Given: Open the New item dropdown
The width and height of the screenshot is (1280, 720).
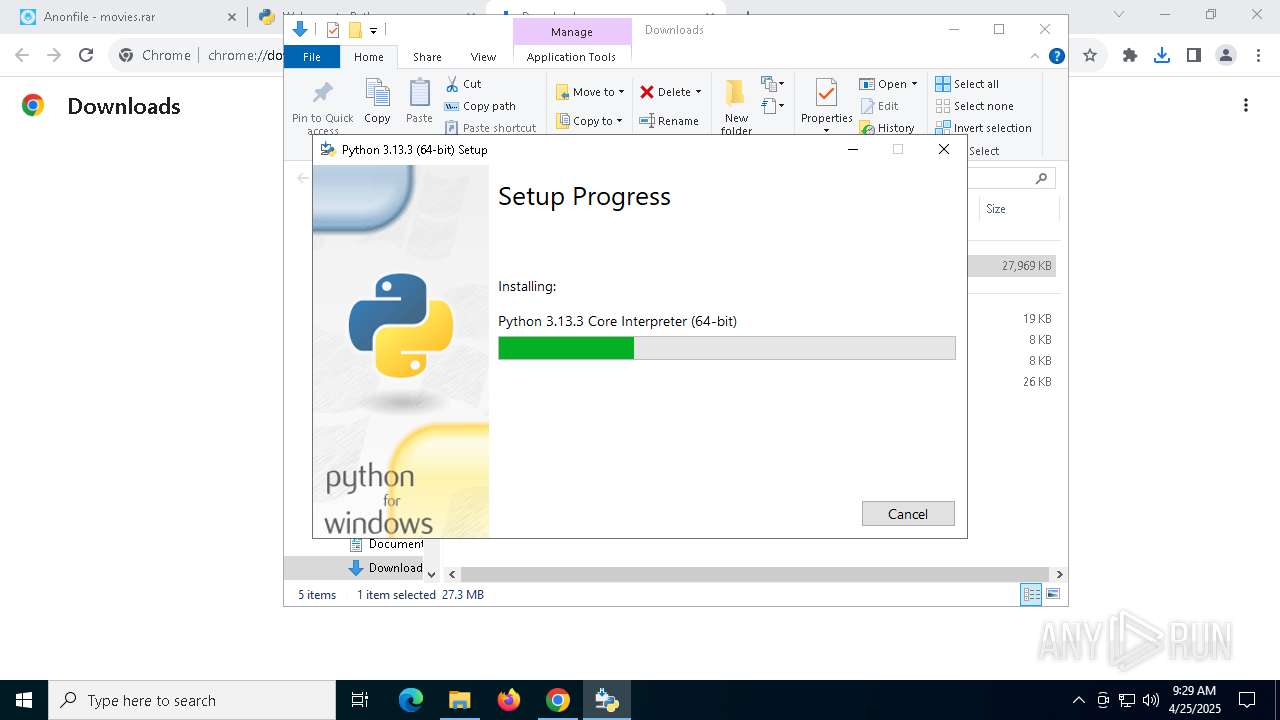Looking at the screenshot, I should pos(772,84).
